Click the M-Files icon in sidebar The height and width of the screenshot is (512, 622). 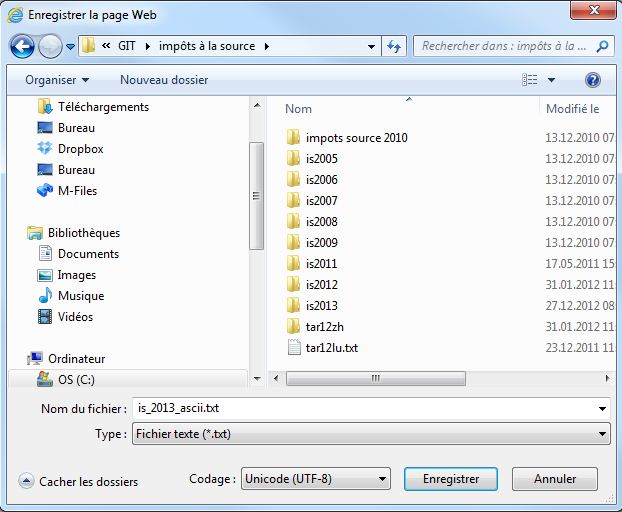click(x=45, y=190)
